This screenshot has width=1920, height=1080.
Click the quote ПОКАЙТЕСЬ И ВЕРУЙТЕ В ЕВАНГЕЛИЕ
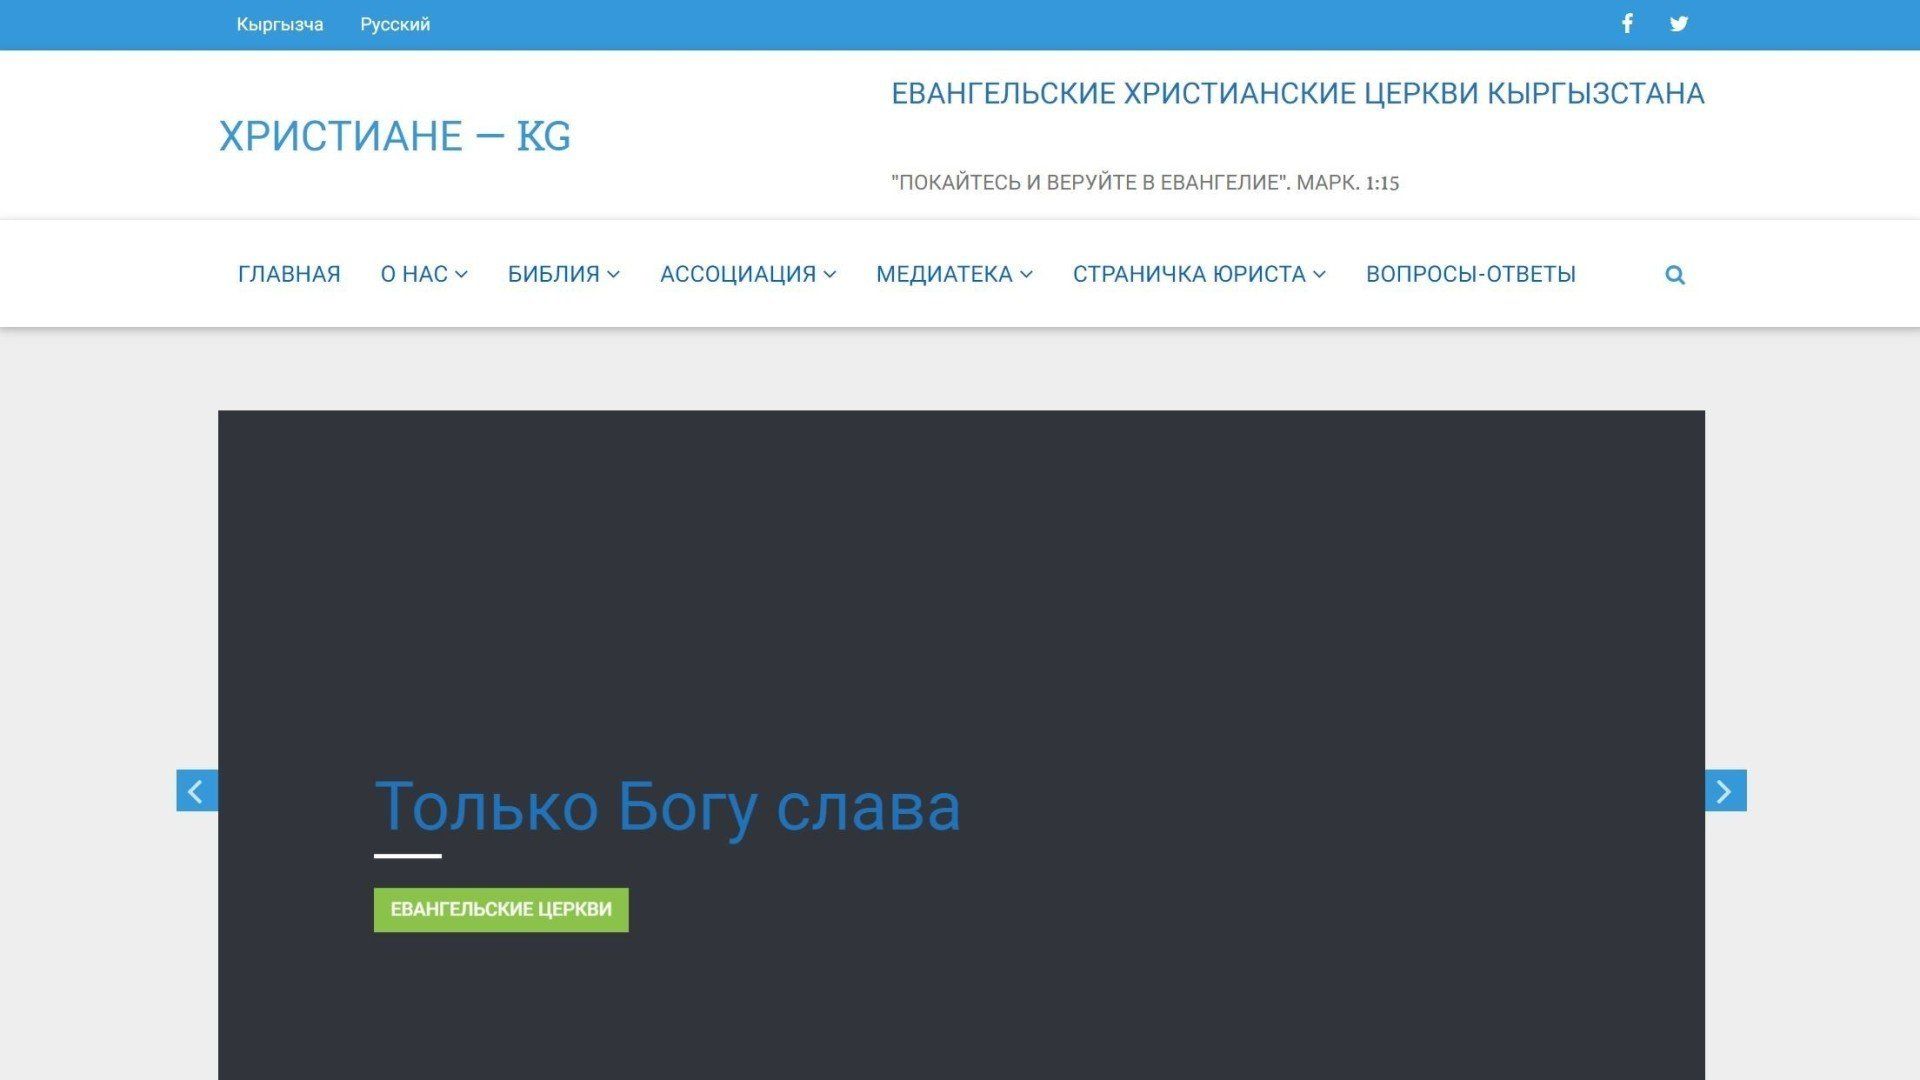point(1145,183)
